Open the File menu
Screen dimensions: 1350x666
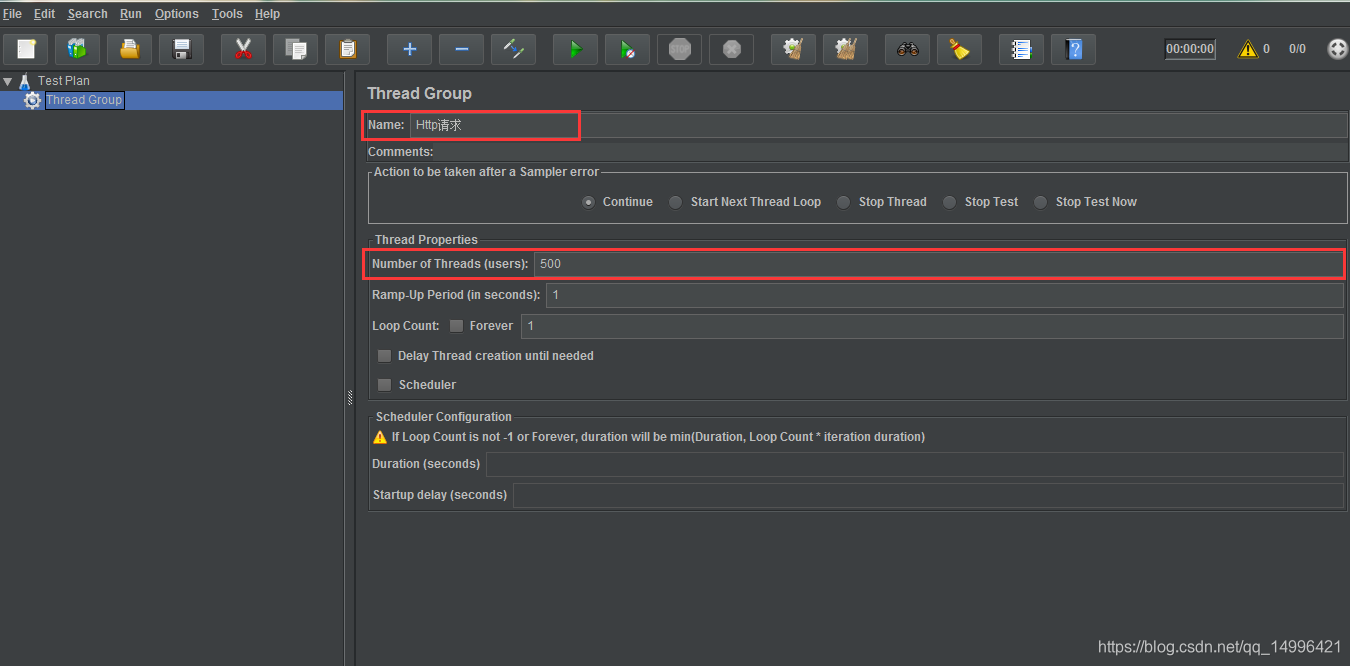tap(12, 14)
